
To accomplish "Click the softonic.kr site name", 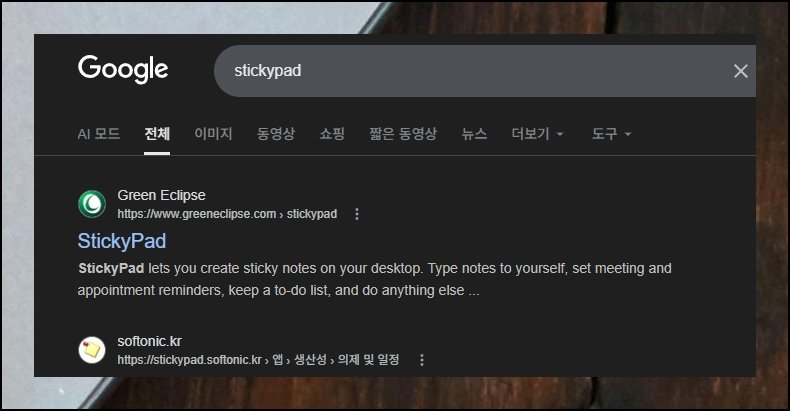I will coord(149,341).
